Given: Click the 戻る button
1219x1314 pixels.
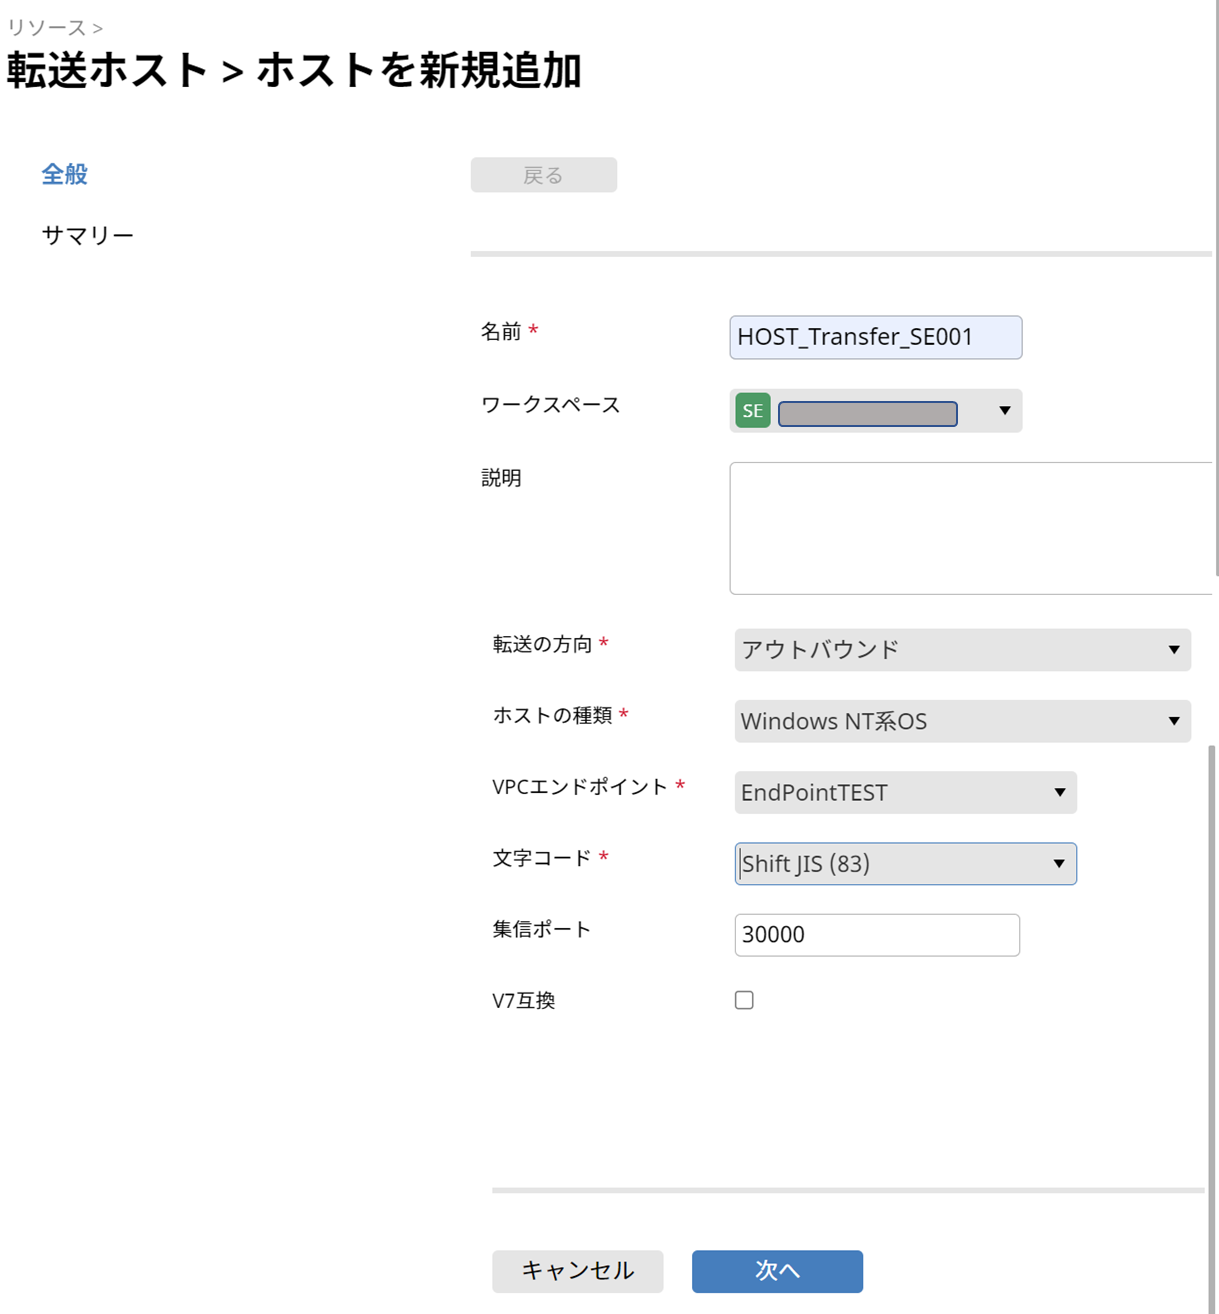Looking at the screenshot, I should (x=544, y=175).
